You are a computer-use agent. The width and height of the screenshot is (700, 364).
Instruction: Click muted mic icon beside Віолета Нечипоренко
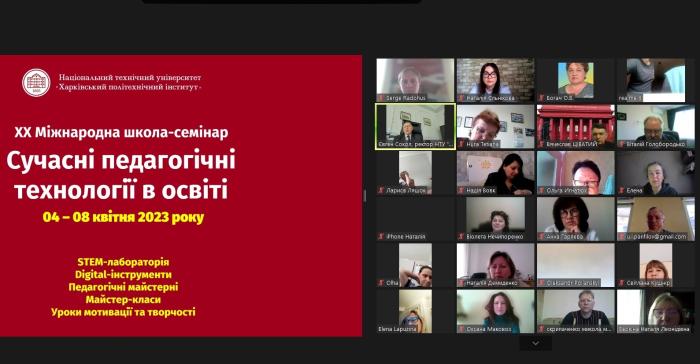(x=462, y=236)
